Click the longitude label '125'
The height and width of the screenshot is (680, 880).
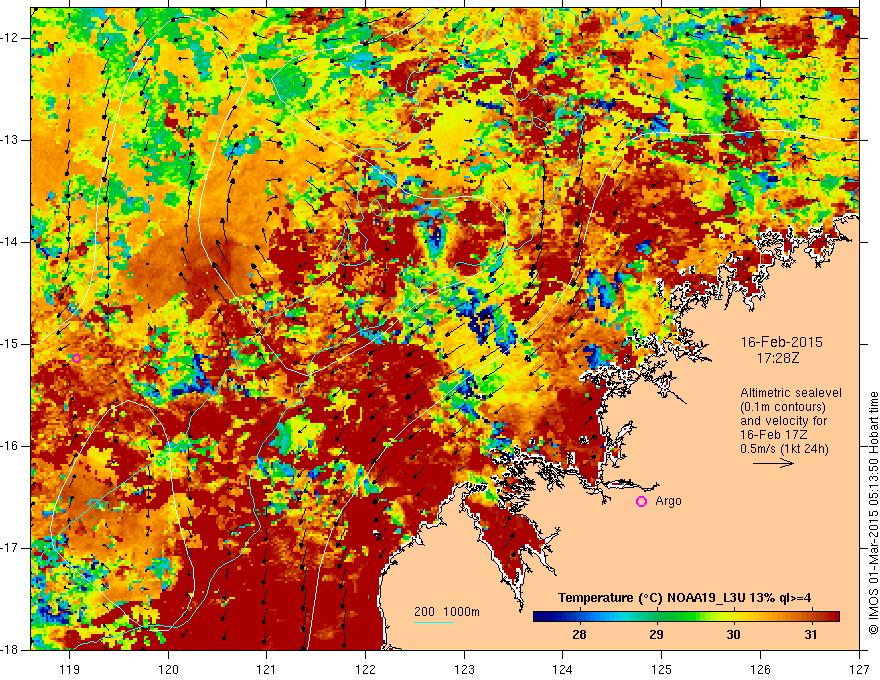[x=662, y=669]
